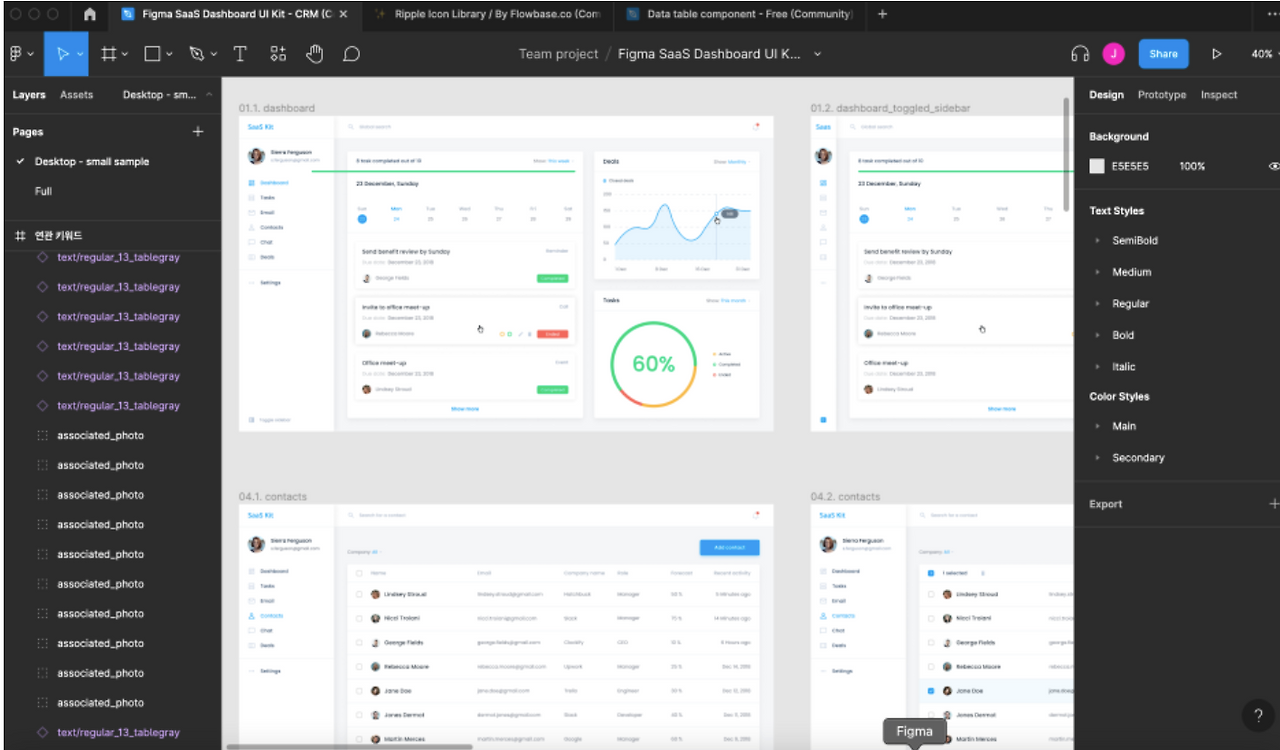This screenshot has height=750, width=1280.
Task: Select the Text tool
Action: (240, 54)
